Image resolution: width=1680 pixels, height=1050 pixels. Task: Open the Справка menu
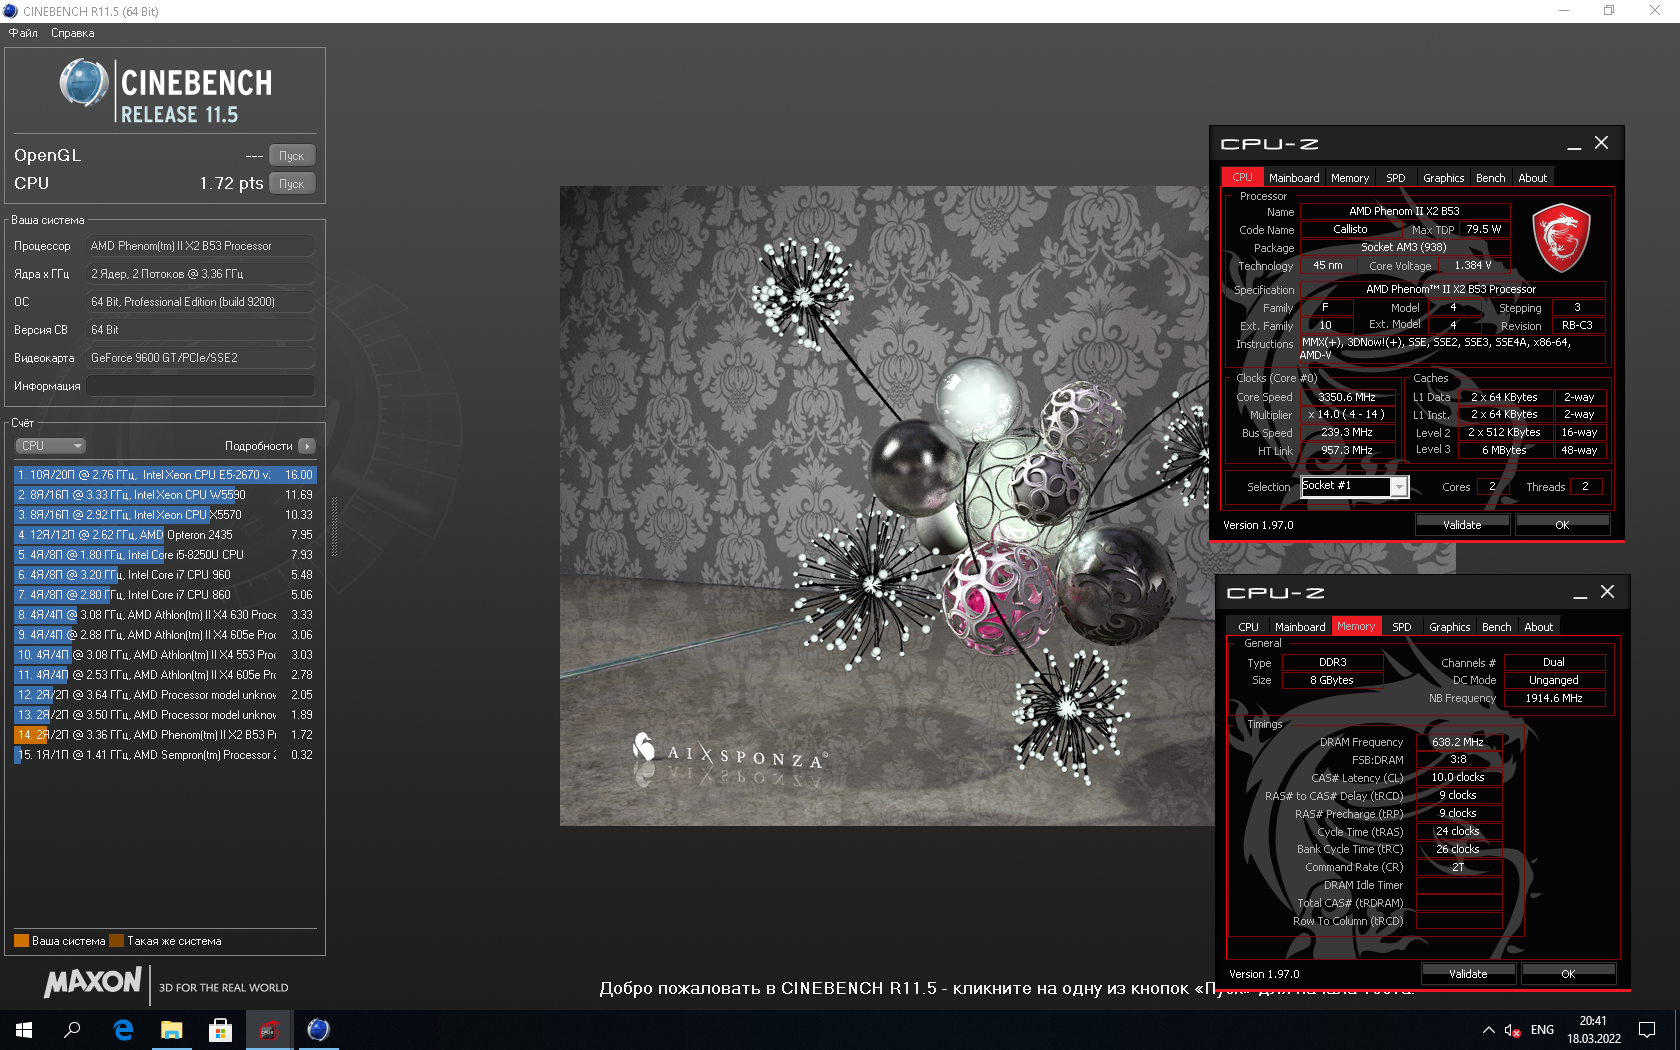click(73, 33)
